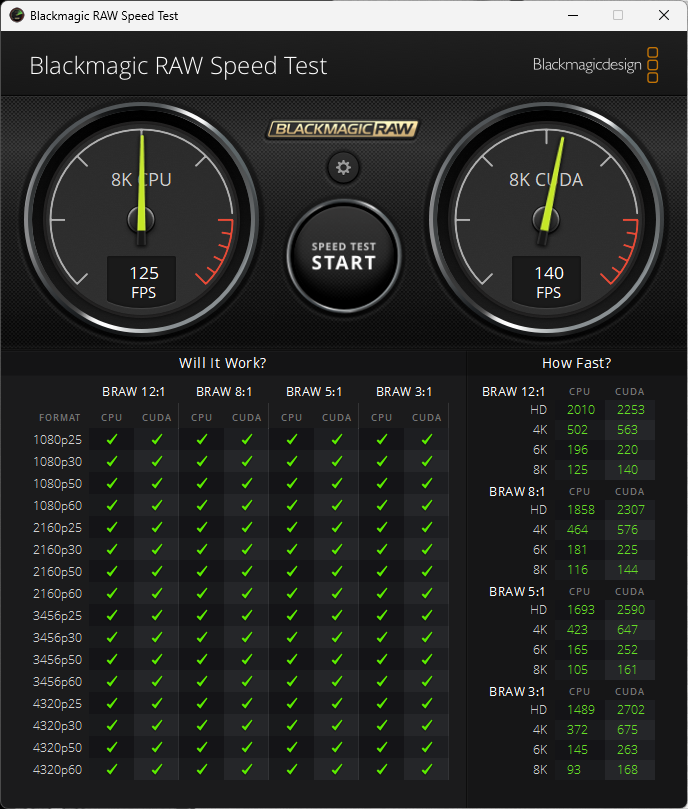Click 1080p50 BRAW 8:1 CPU checkmark
The height and width of the screenshot is (809, 688).
click(202, 483)
